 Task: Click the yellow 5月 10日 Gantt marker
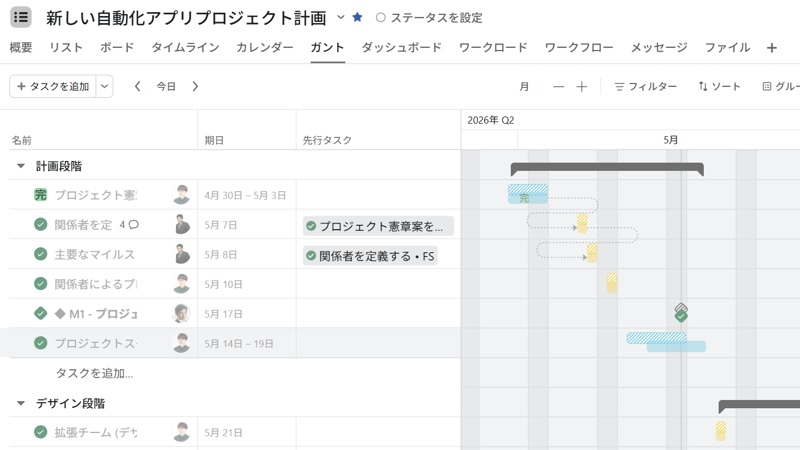(x=612, y=283)
